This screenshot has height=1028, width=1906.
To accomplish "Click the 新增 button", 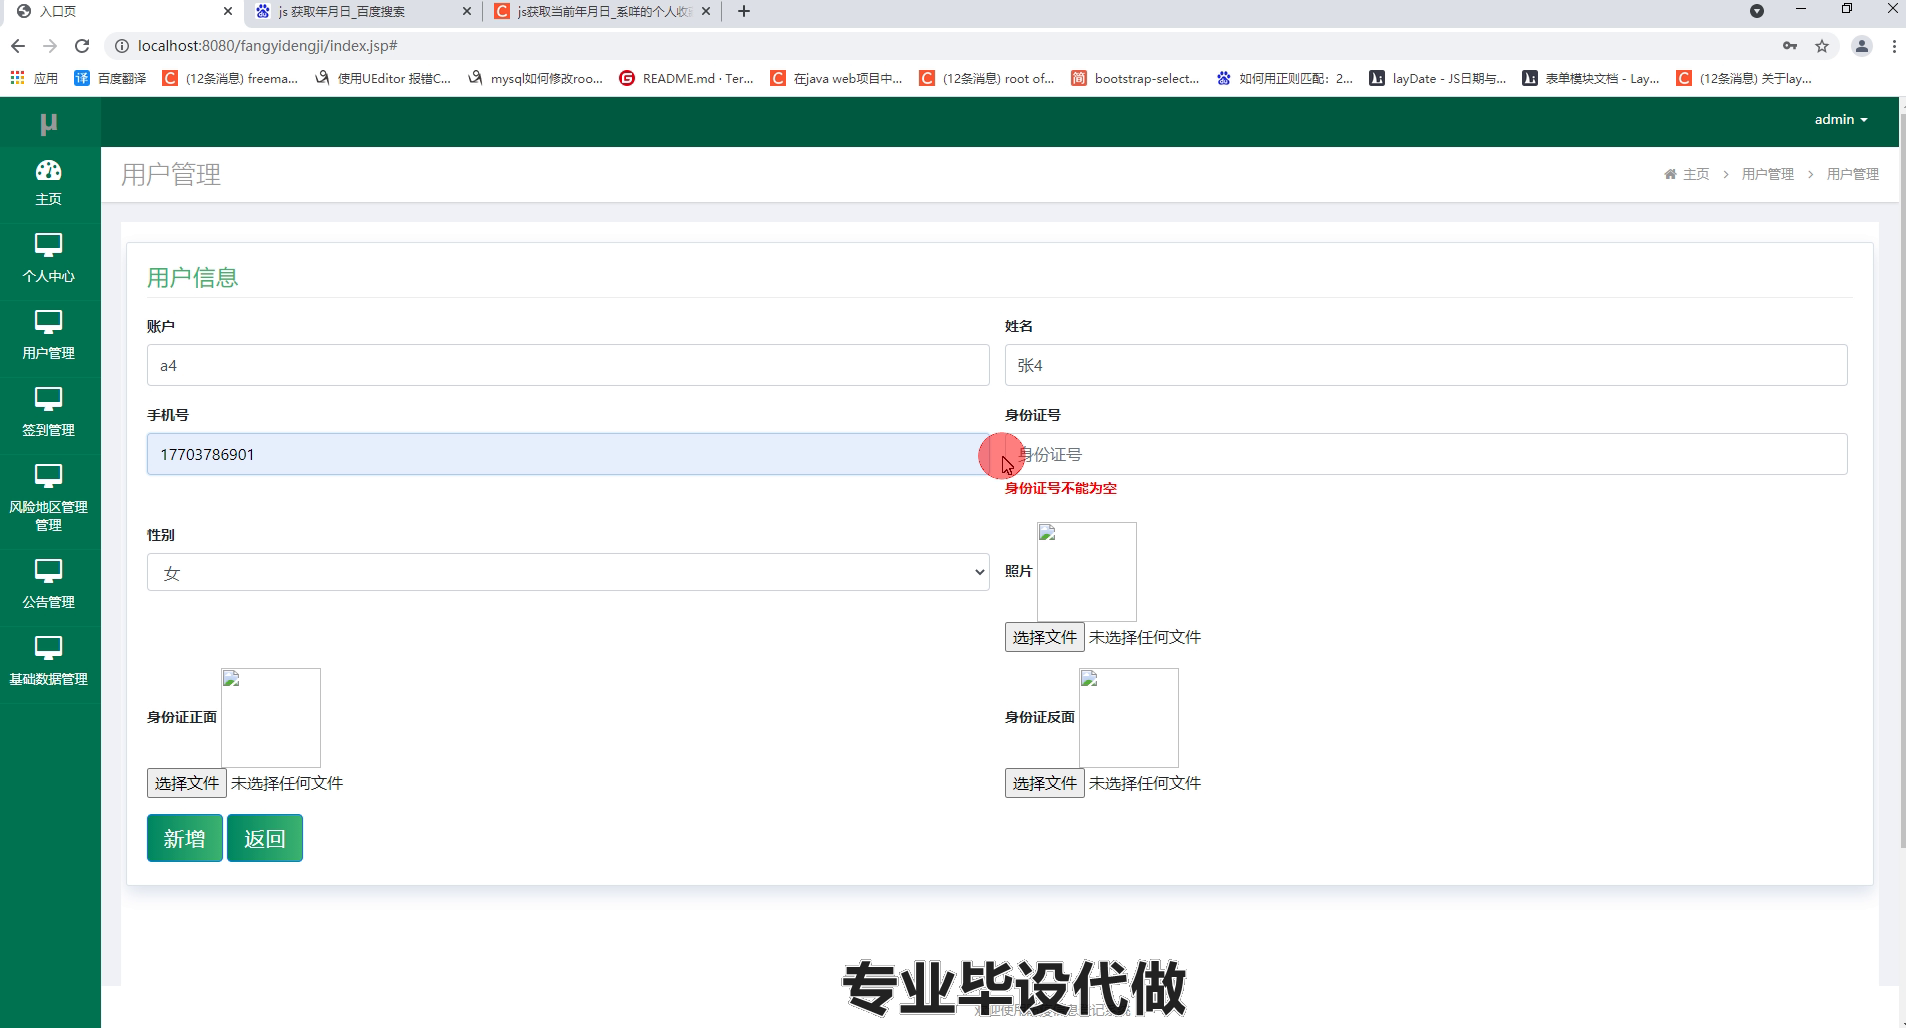I will coord(185,838).
